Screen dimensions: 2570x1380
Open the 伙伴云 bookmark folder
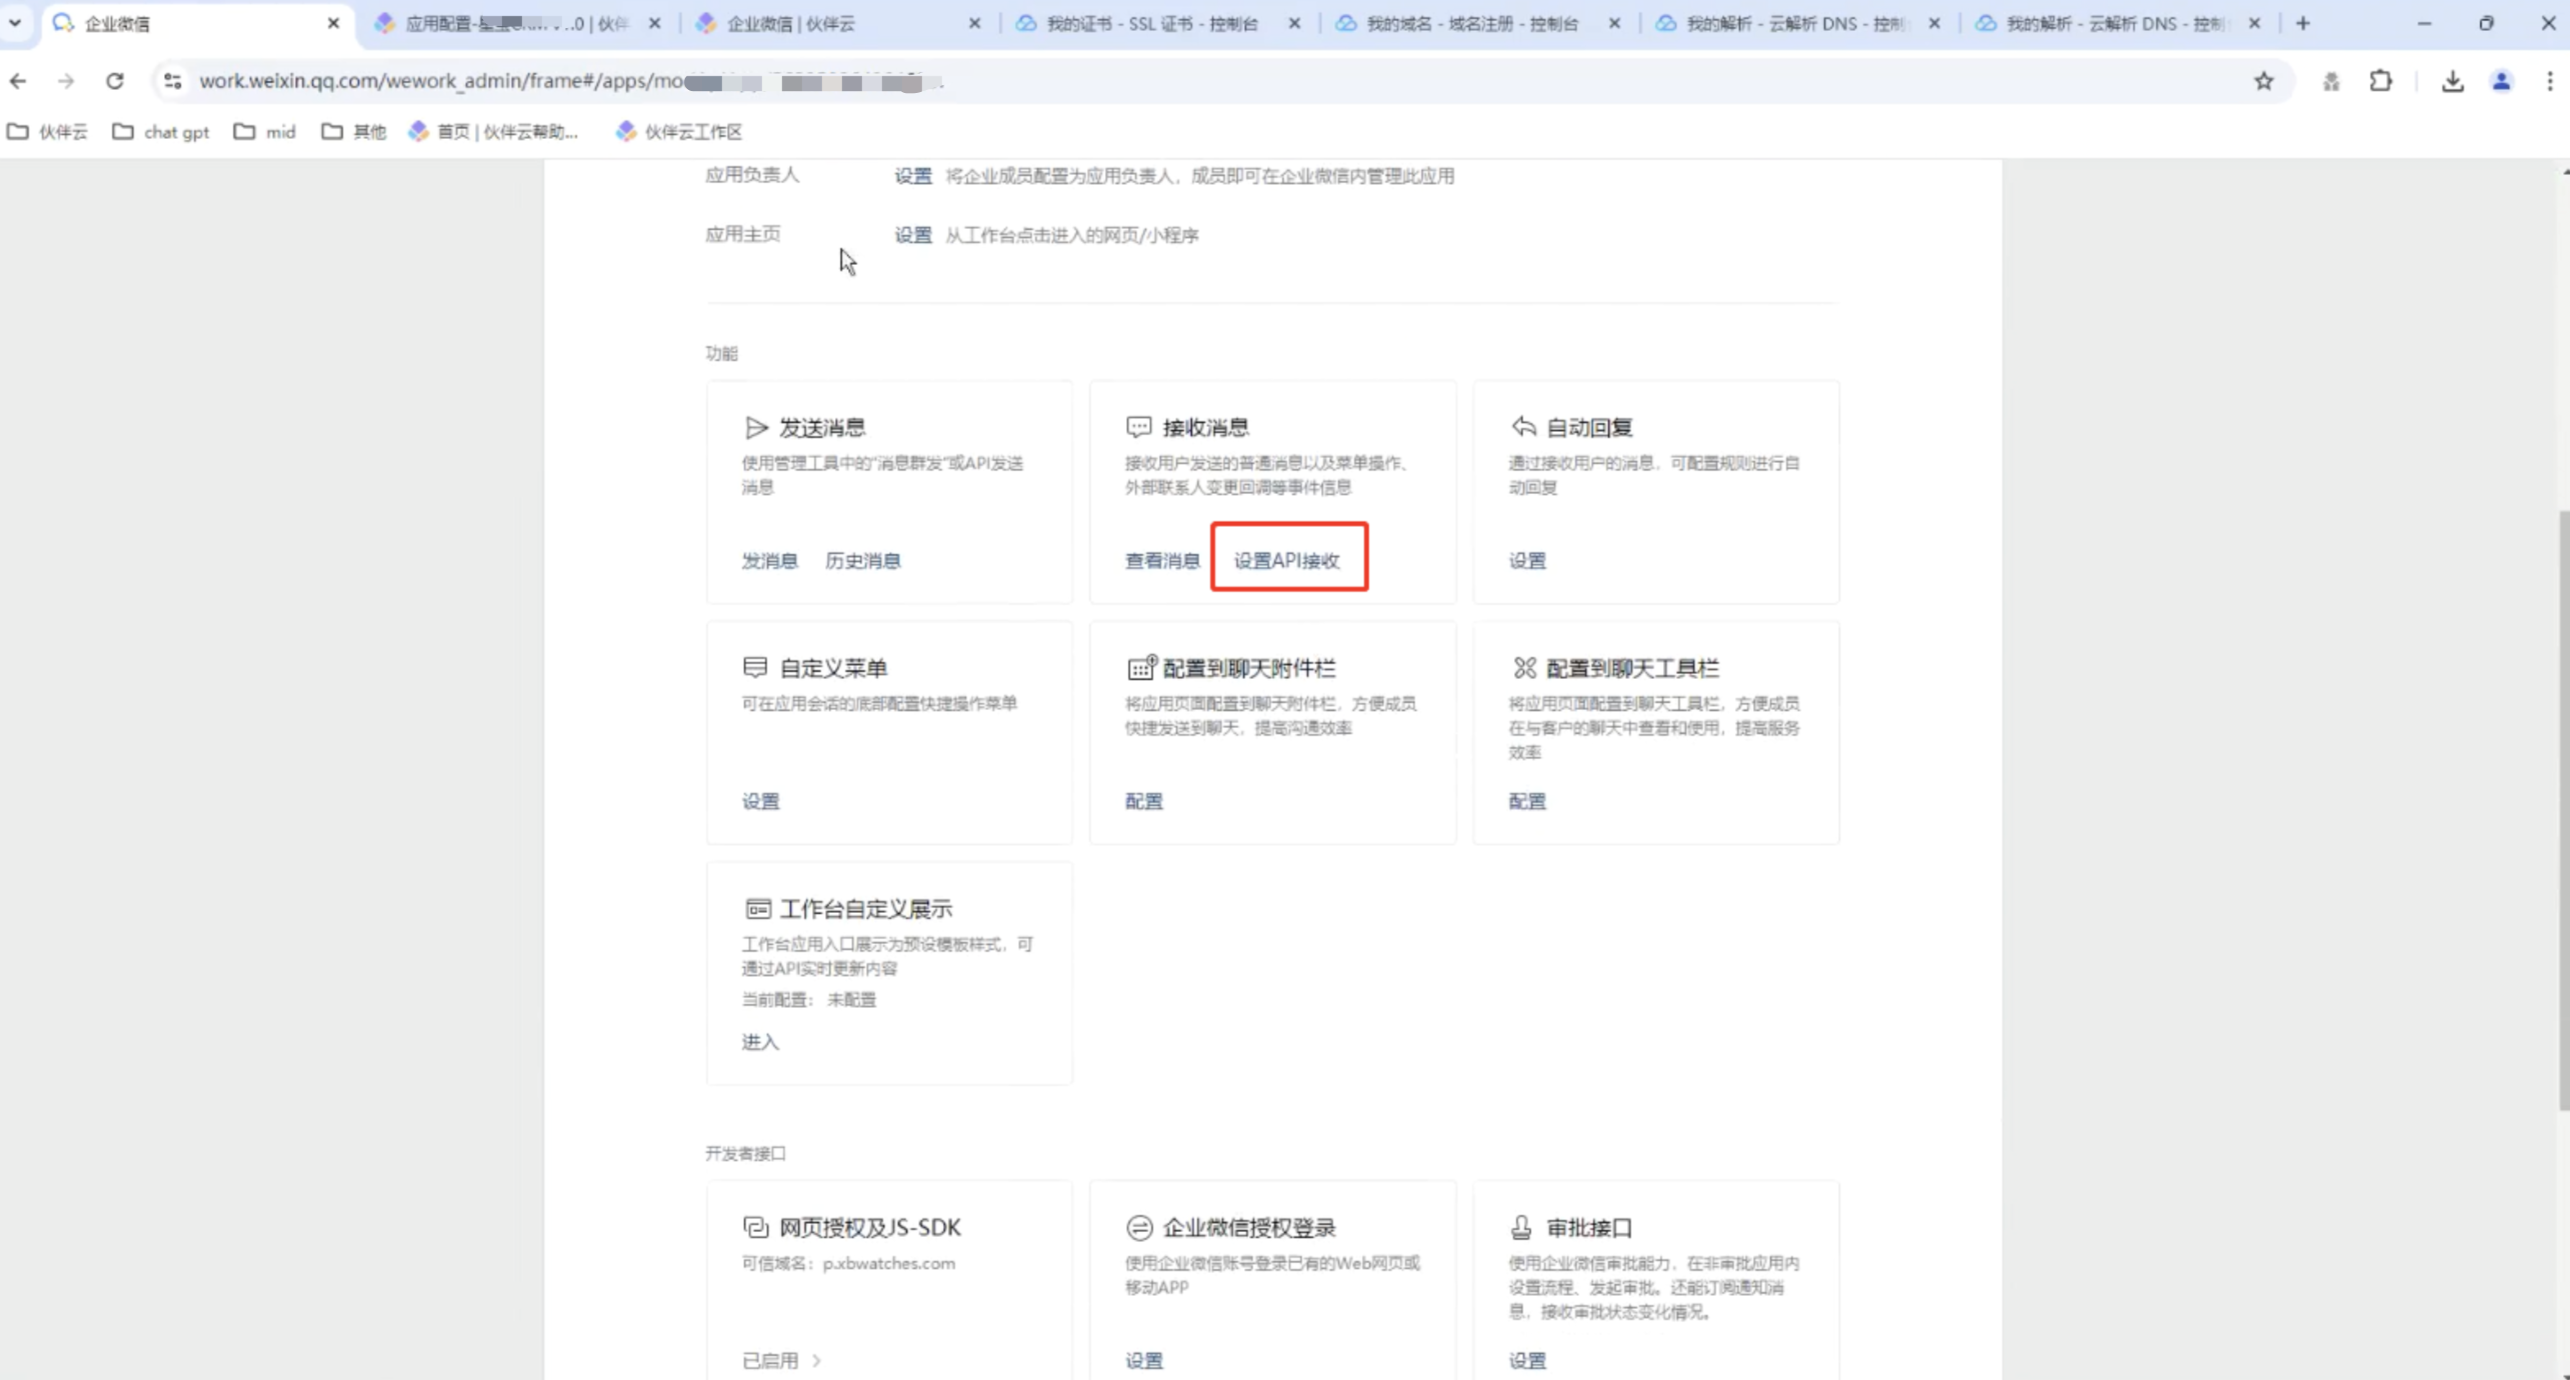point(47,132)
